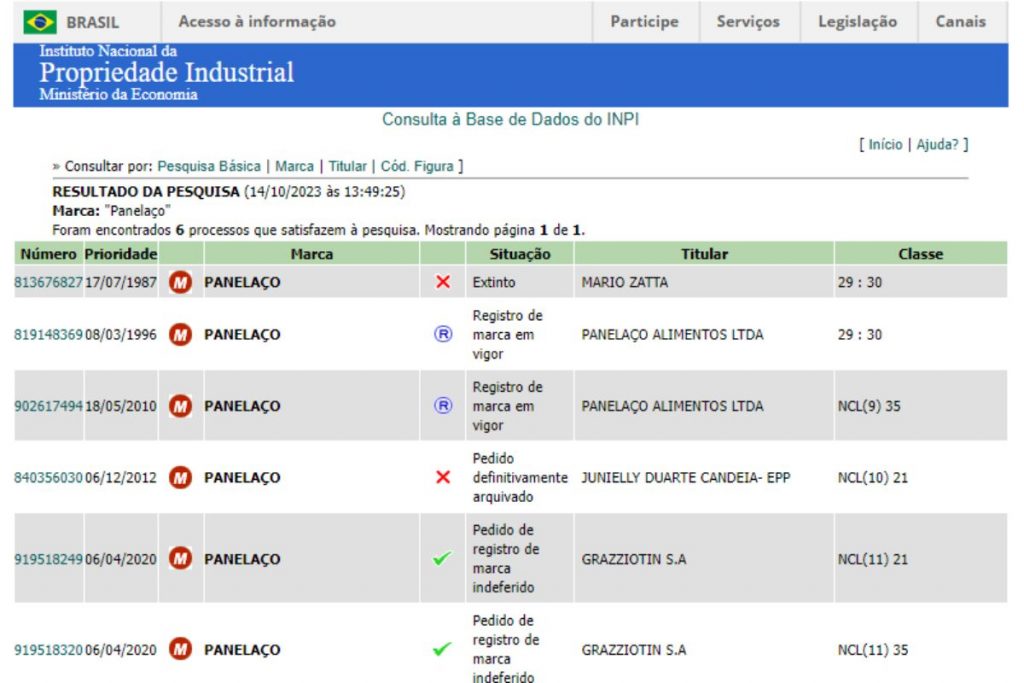This screenshot has height=683, width=1024.
Task: Click the red X icon for JUNIELLY DUARTE CANDEIA row
Action: click(x=443, y=477)
